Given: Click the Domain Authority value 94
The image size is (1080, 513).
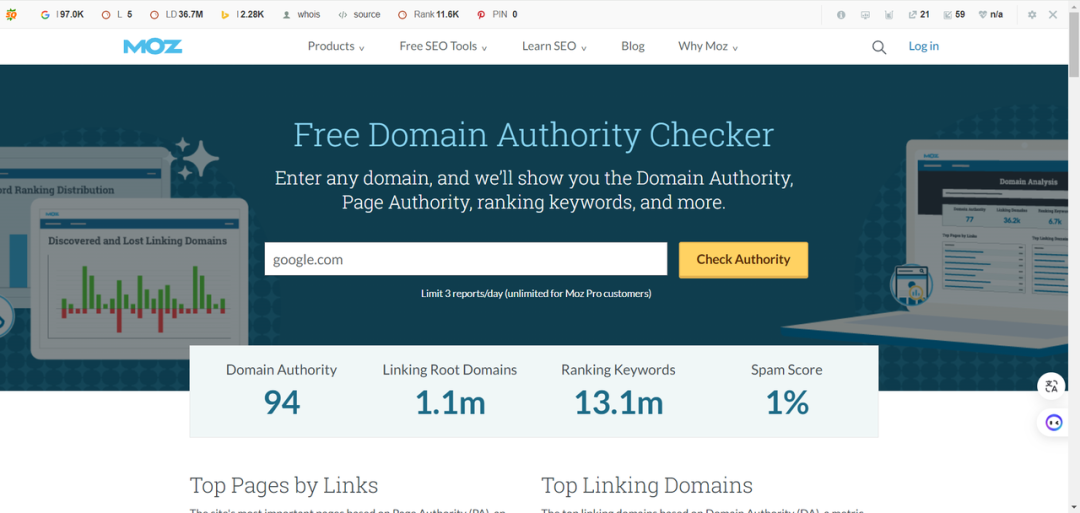Looking at the screenshot, I should [x=282, y=403].
